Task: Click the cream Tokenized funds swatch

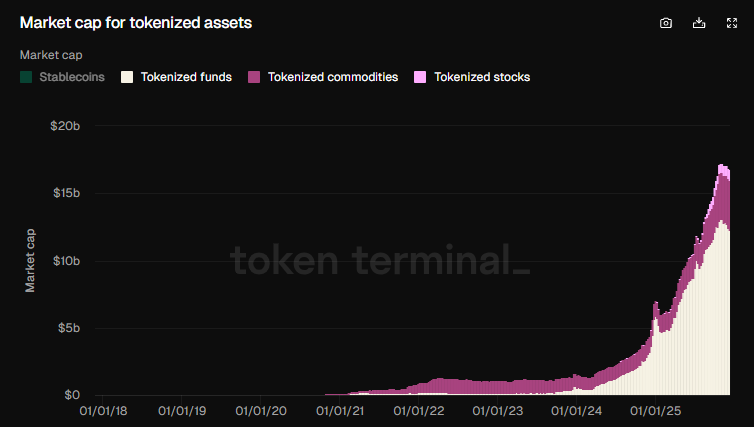Action: click(127, 77)
